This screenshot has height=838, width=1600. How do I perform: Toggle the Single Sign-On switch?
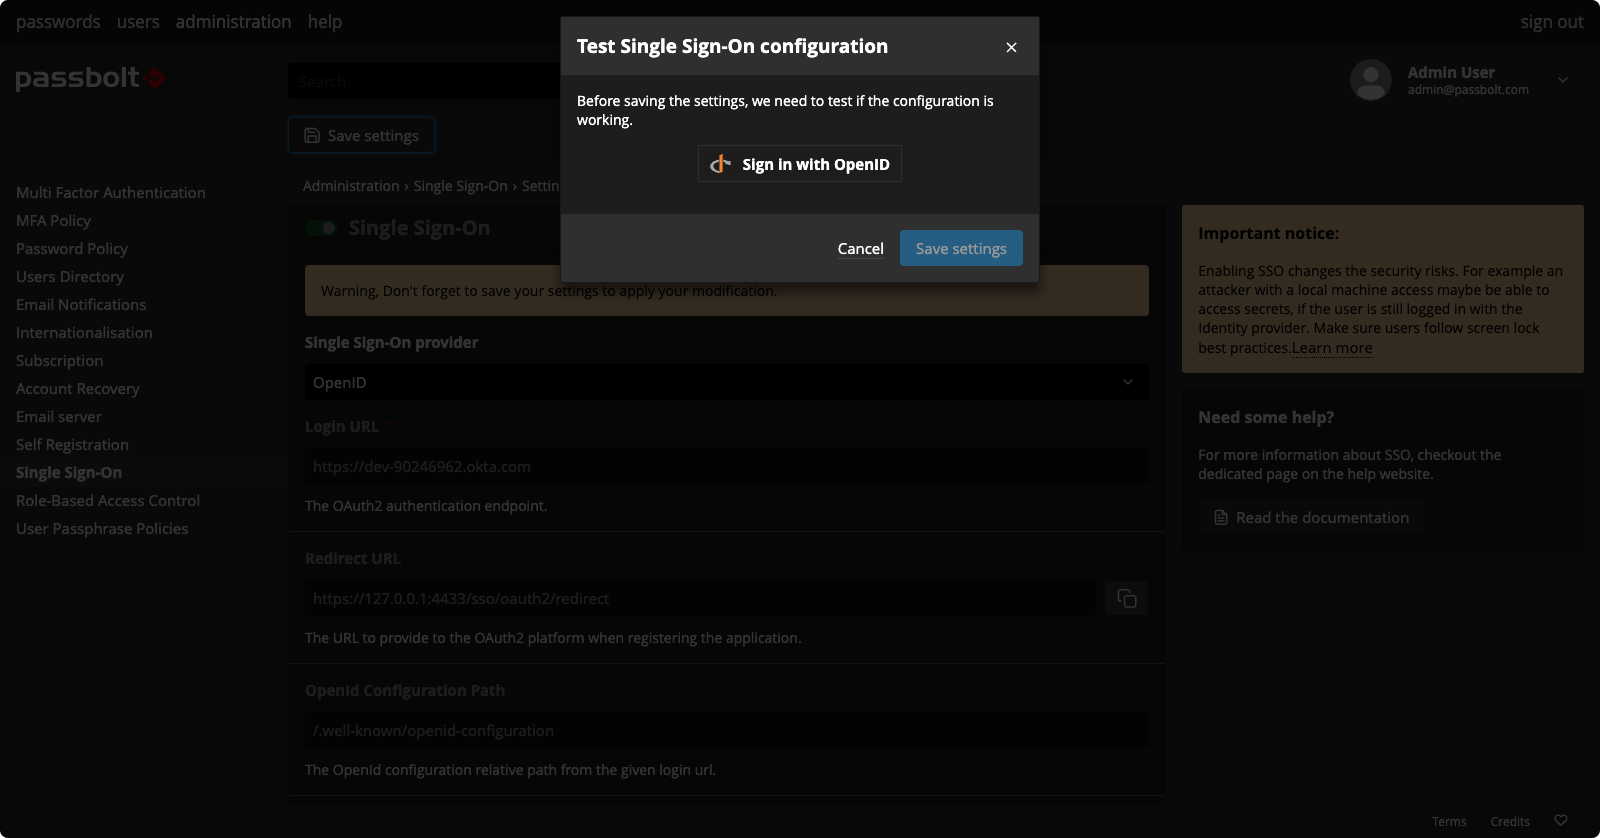coord(321,228)
